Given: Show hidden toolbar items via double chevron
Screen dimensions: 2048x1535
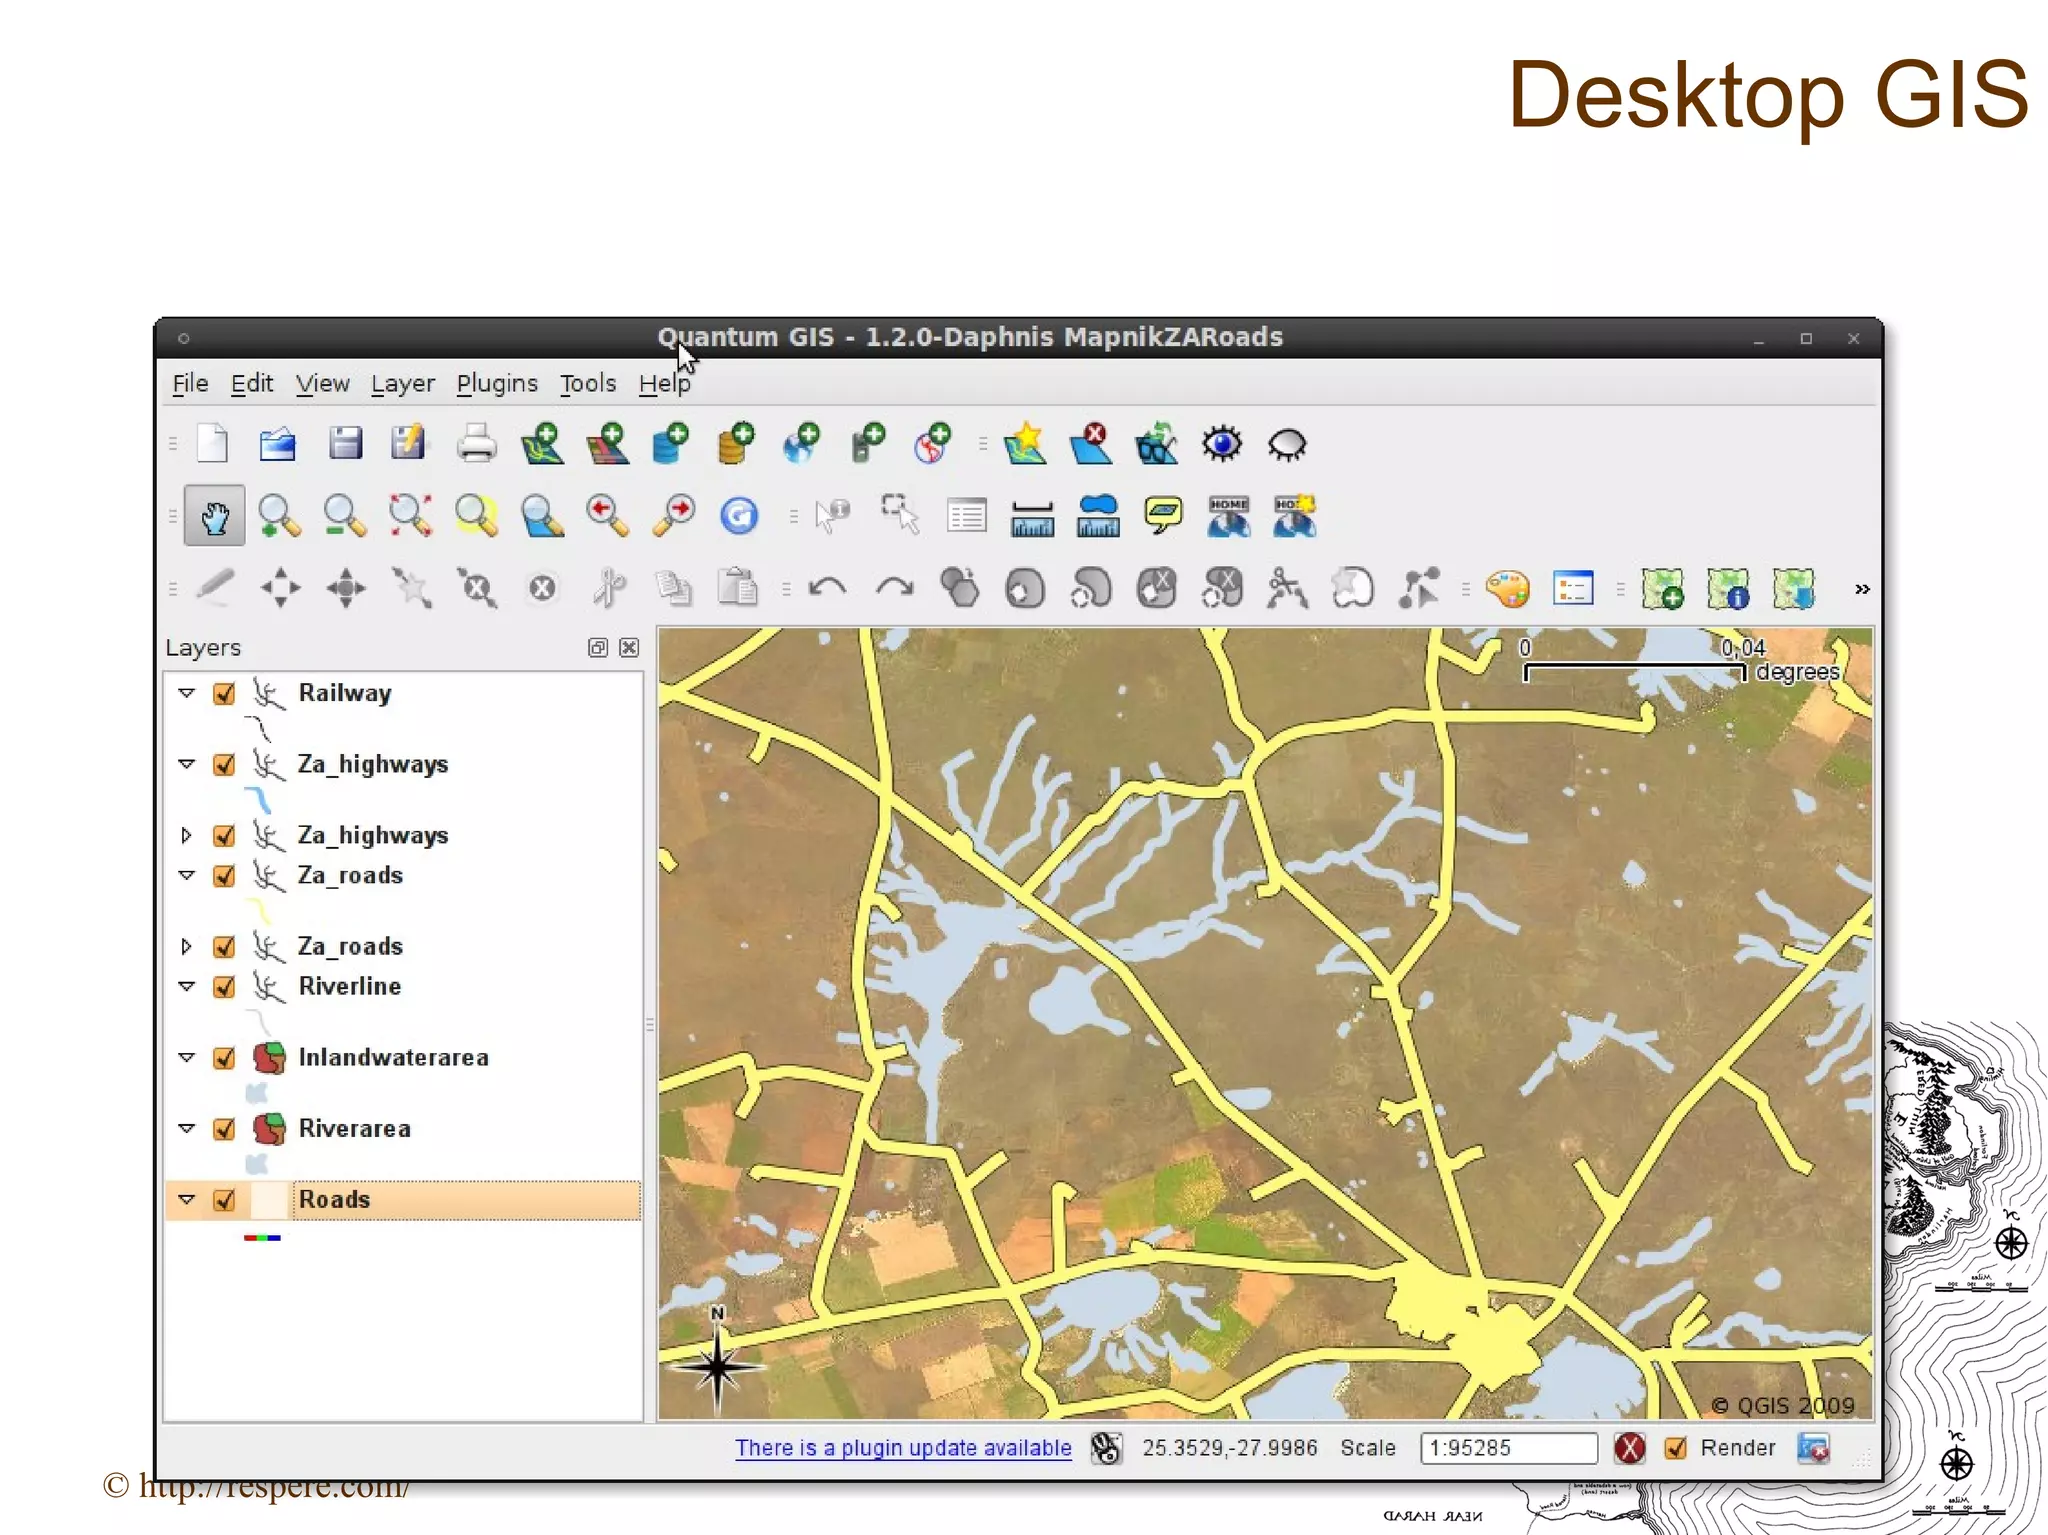Looking at the screenshot, I should 1862,589.
